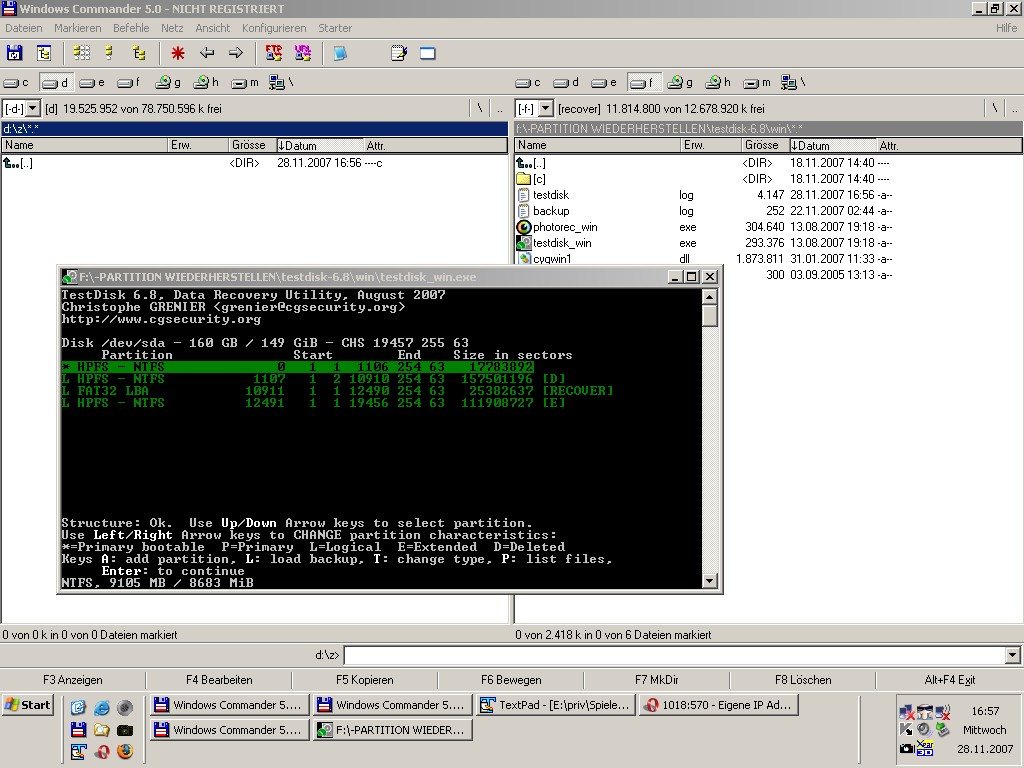Image resolution: width=1024 pixels, height=768 pixels.
Task: Switch to F:\-PARTITION WIEDER... taskbar button
Action: pyautogui.click(x=392, y=730)
